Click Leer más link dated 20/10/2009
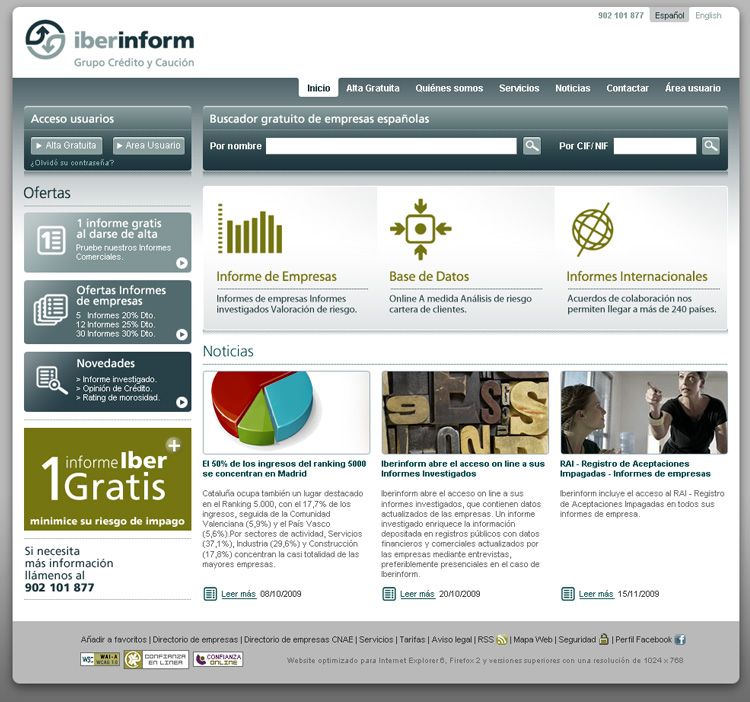This screenshot has height=702, width=750. [x=418, y=594]
